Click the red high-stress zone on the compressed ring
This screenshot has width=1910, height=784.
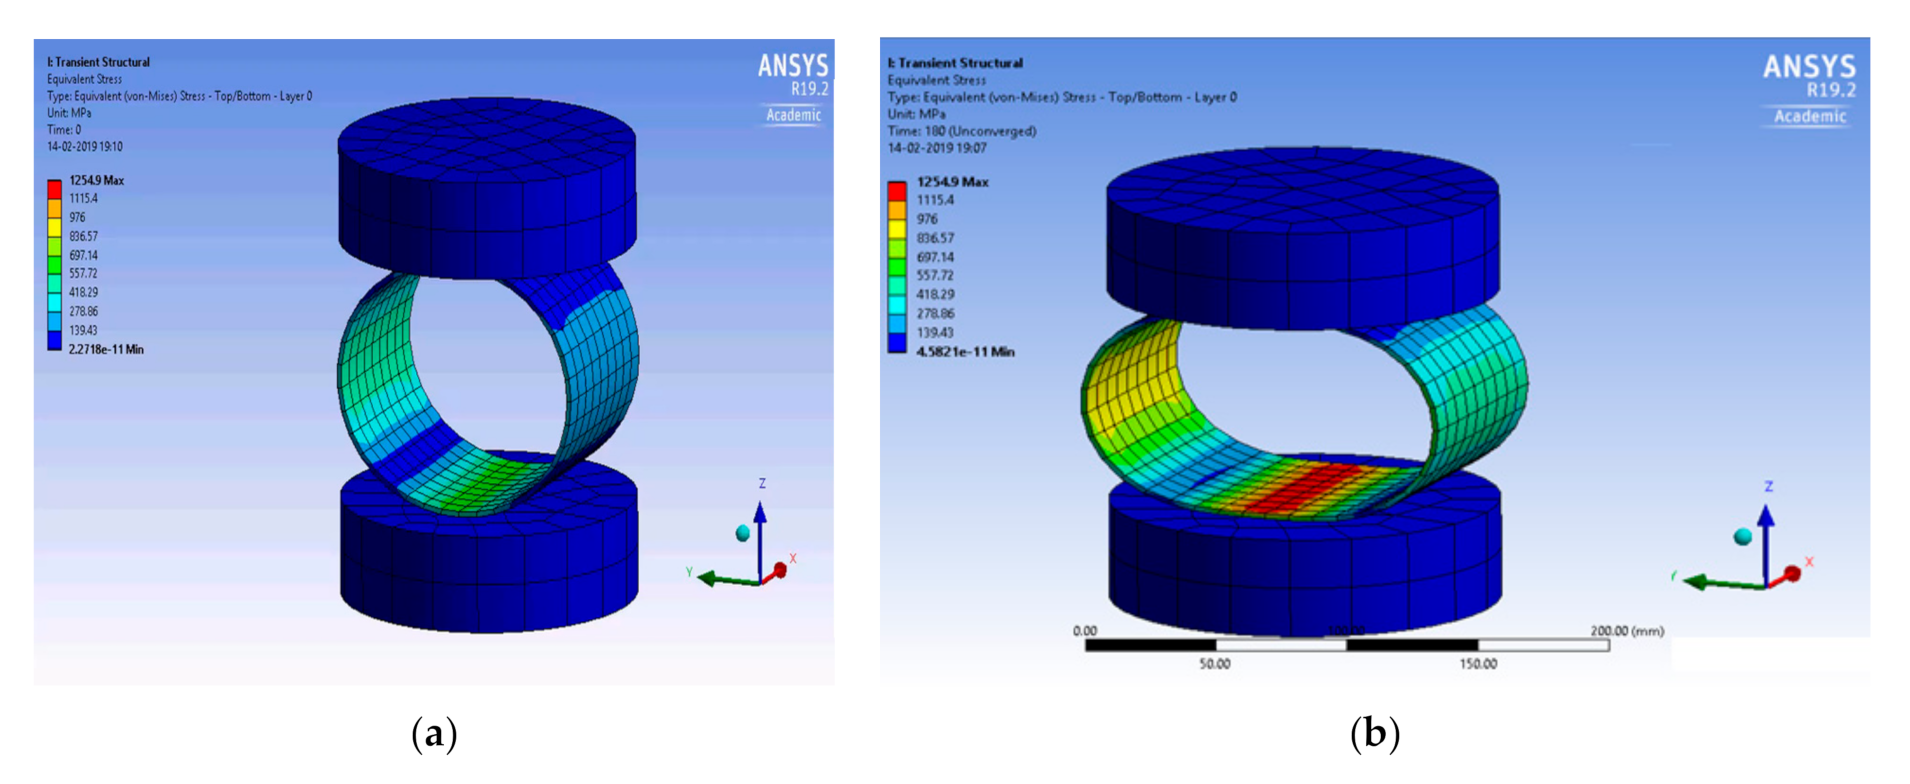[1305, 488]
